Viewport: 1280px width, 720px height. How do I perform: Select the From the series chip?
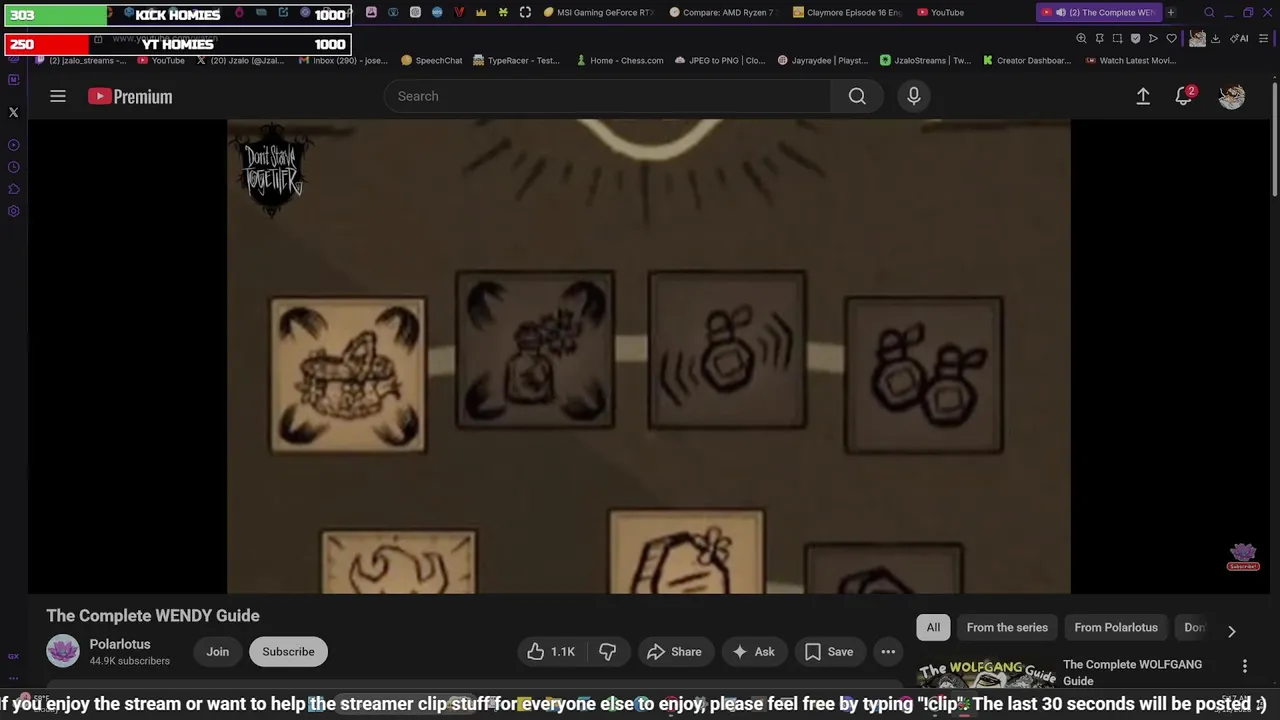pos(1007,627)
